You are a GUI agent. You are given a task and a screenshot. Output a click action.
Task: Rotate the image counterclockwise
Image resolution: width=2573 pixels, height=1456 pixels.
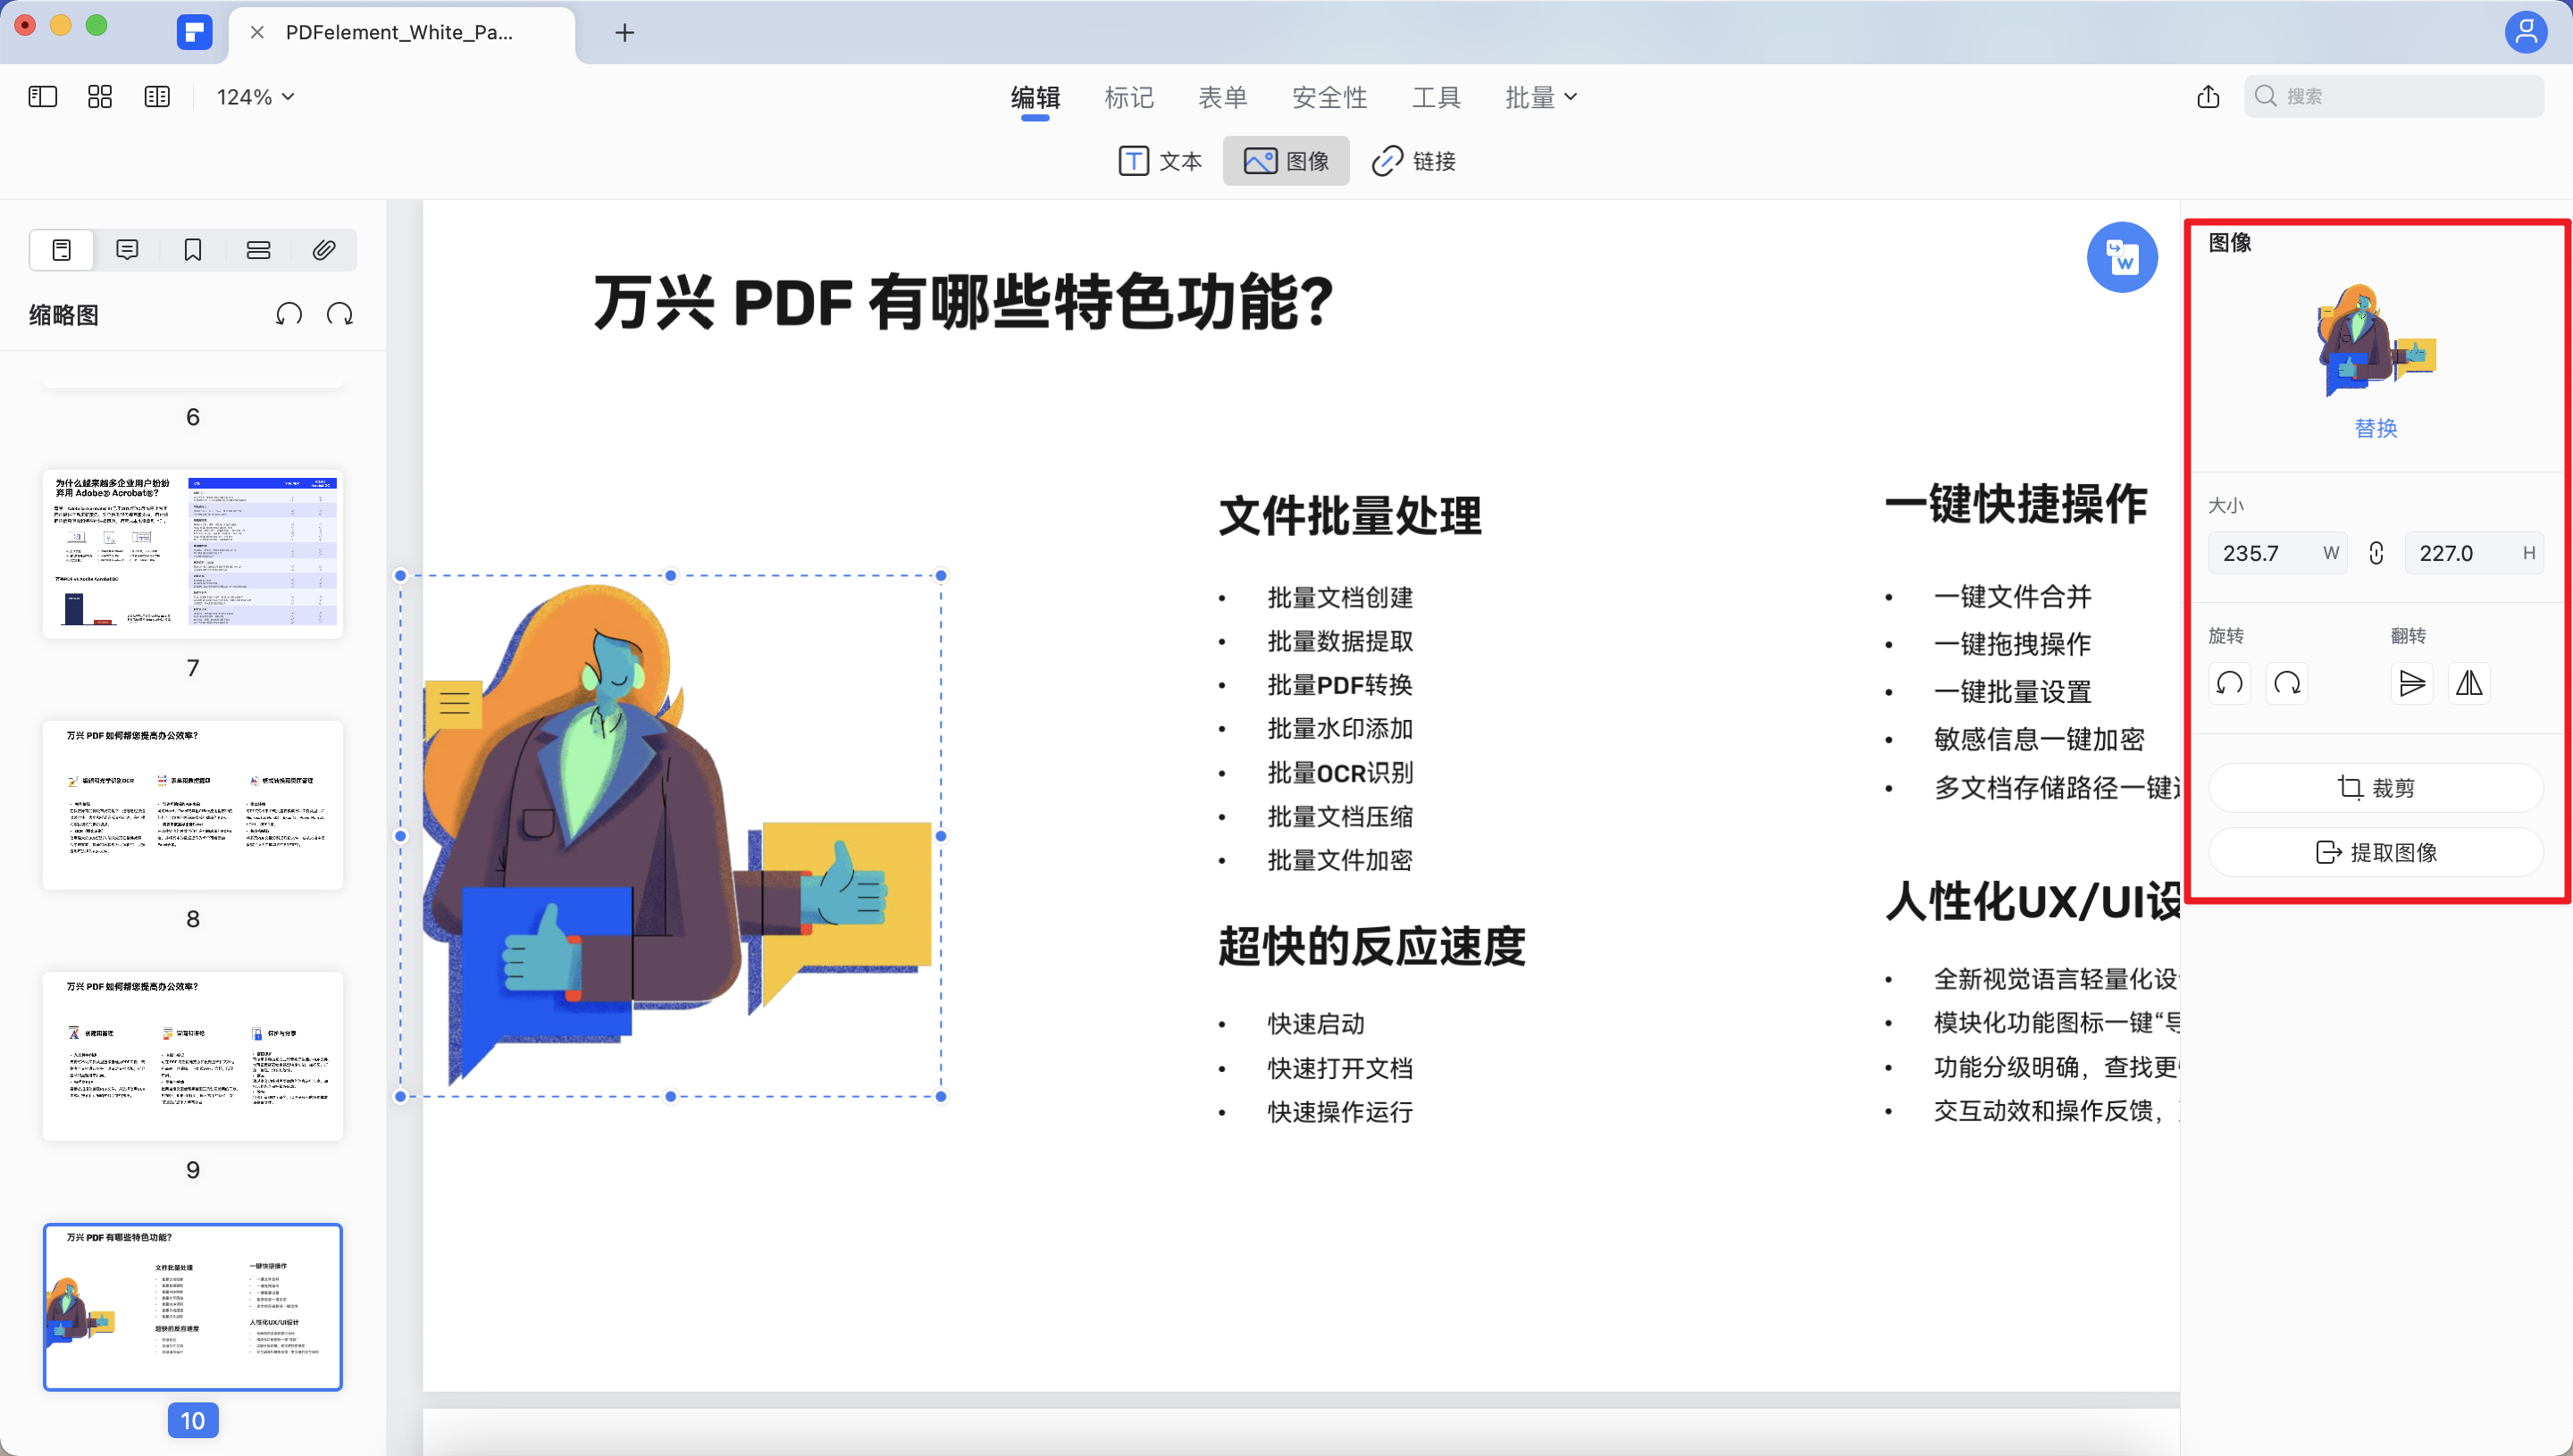[x=2228, y=683]
